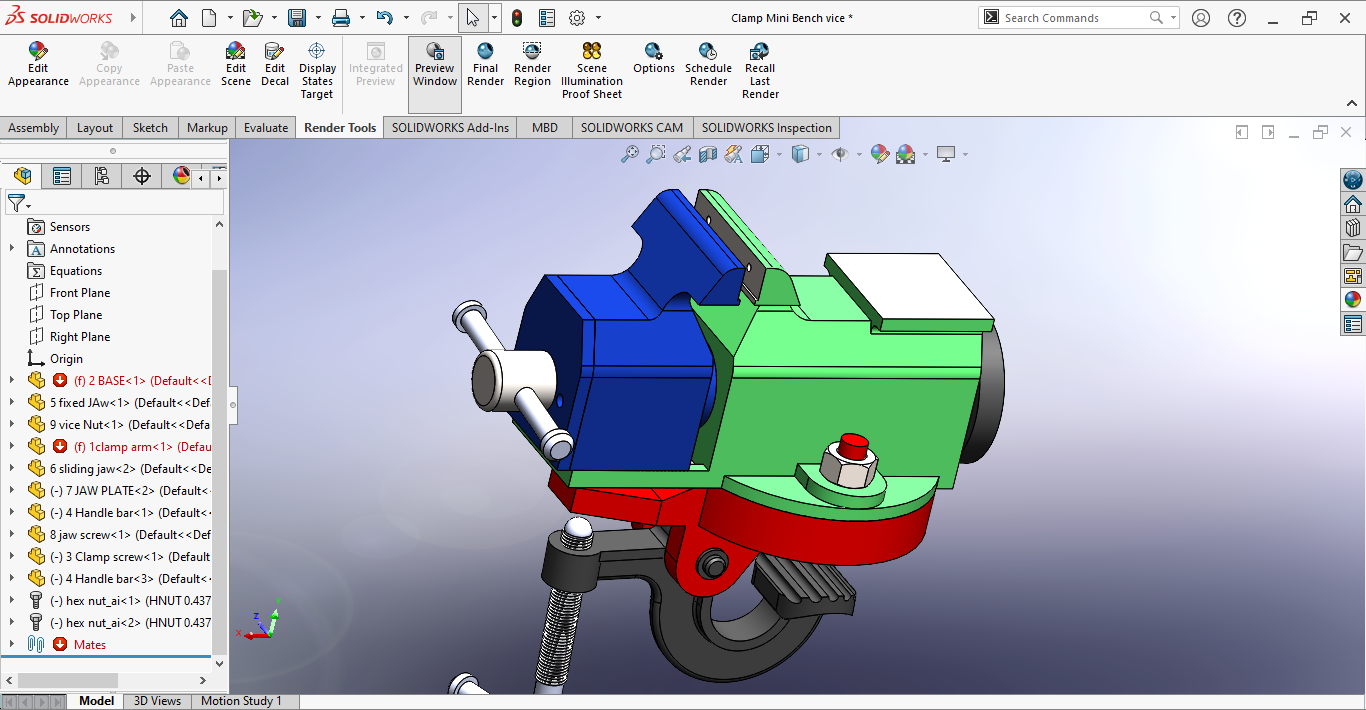This screenshot has height=710, width=1366.
Task: Click the Search Commands input field
Action: [x=1070, y=18]
